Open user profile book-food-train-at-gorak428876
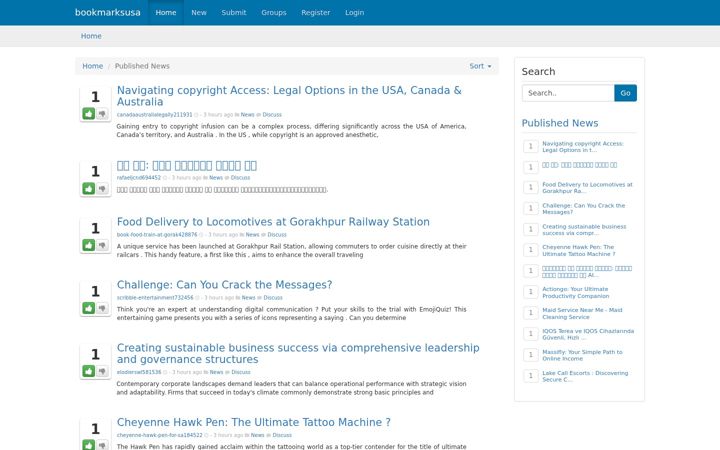The height and width of the screenshot is (450, 720). click(157, 235)
